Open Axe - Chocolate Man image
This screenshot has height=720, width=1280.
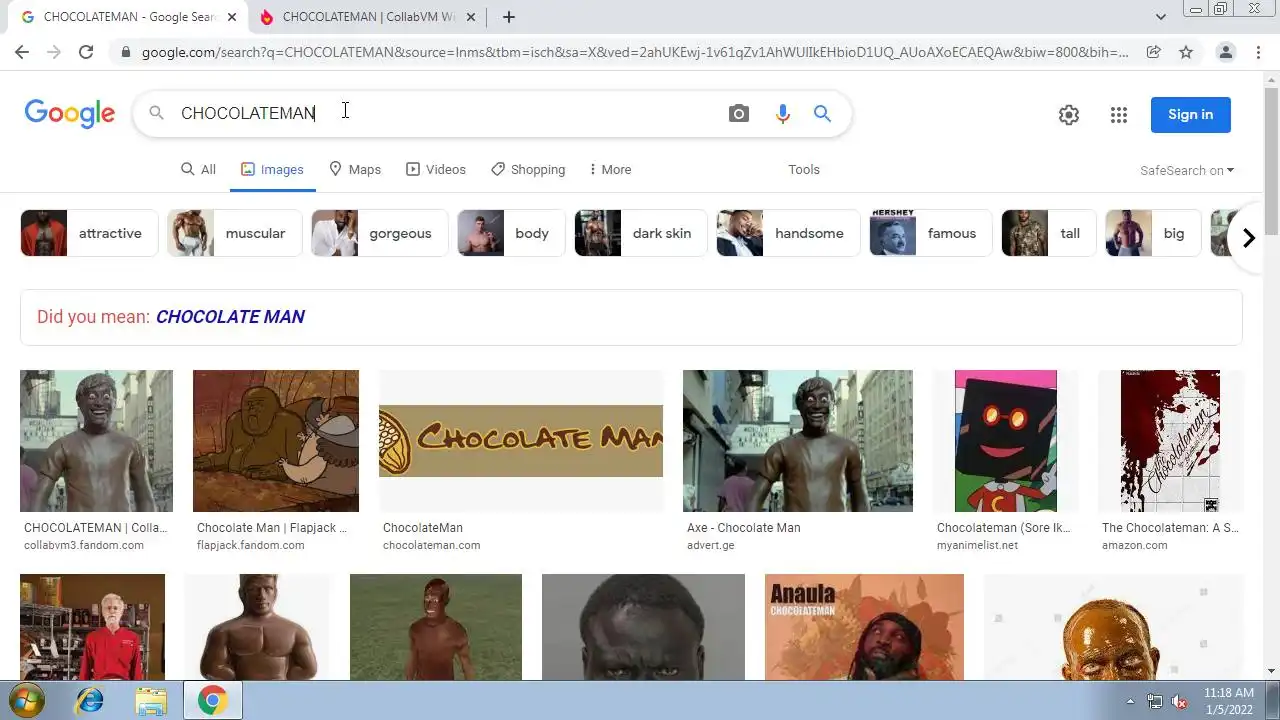[798, 441]
